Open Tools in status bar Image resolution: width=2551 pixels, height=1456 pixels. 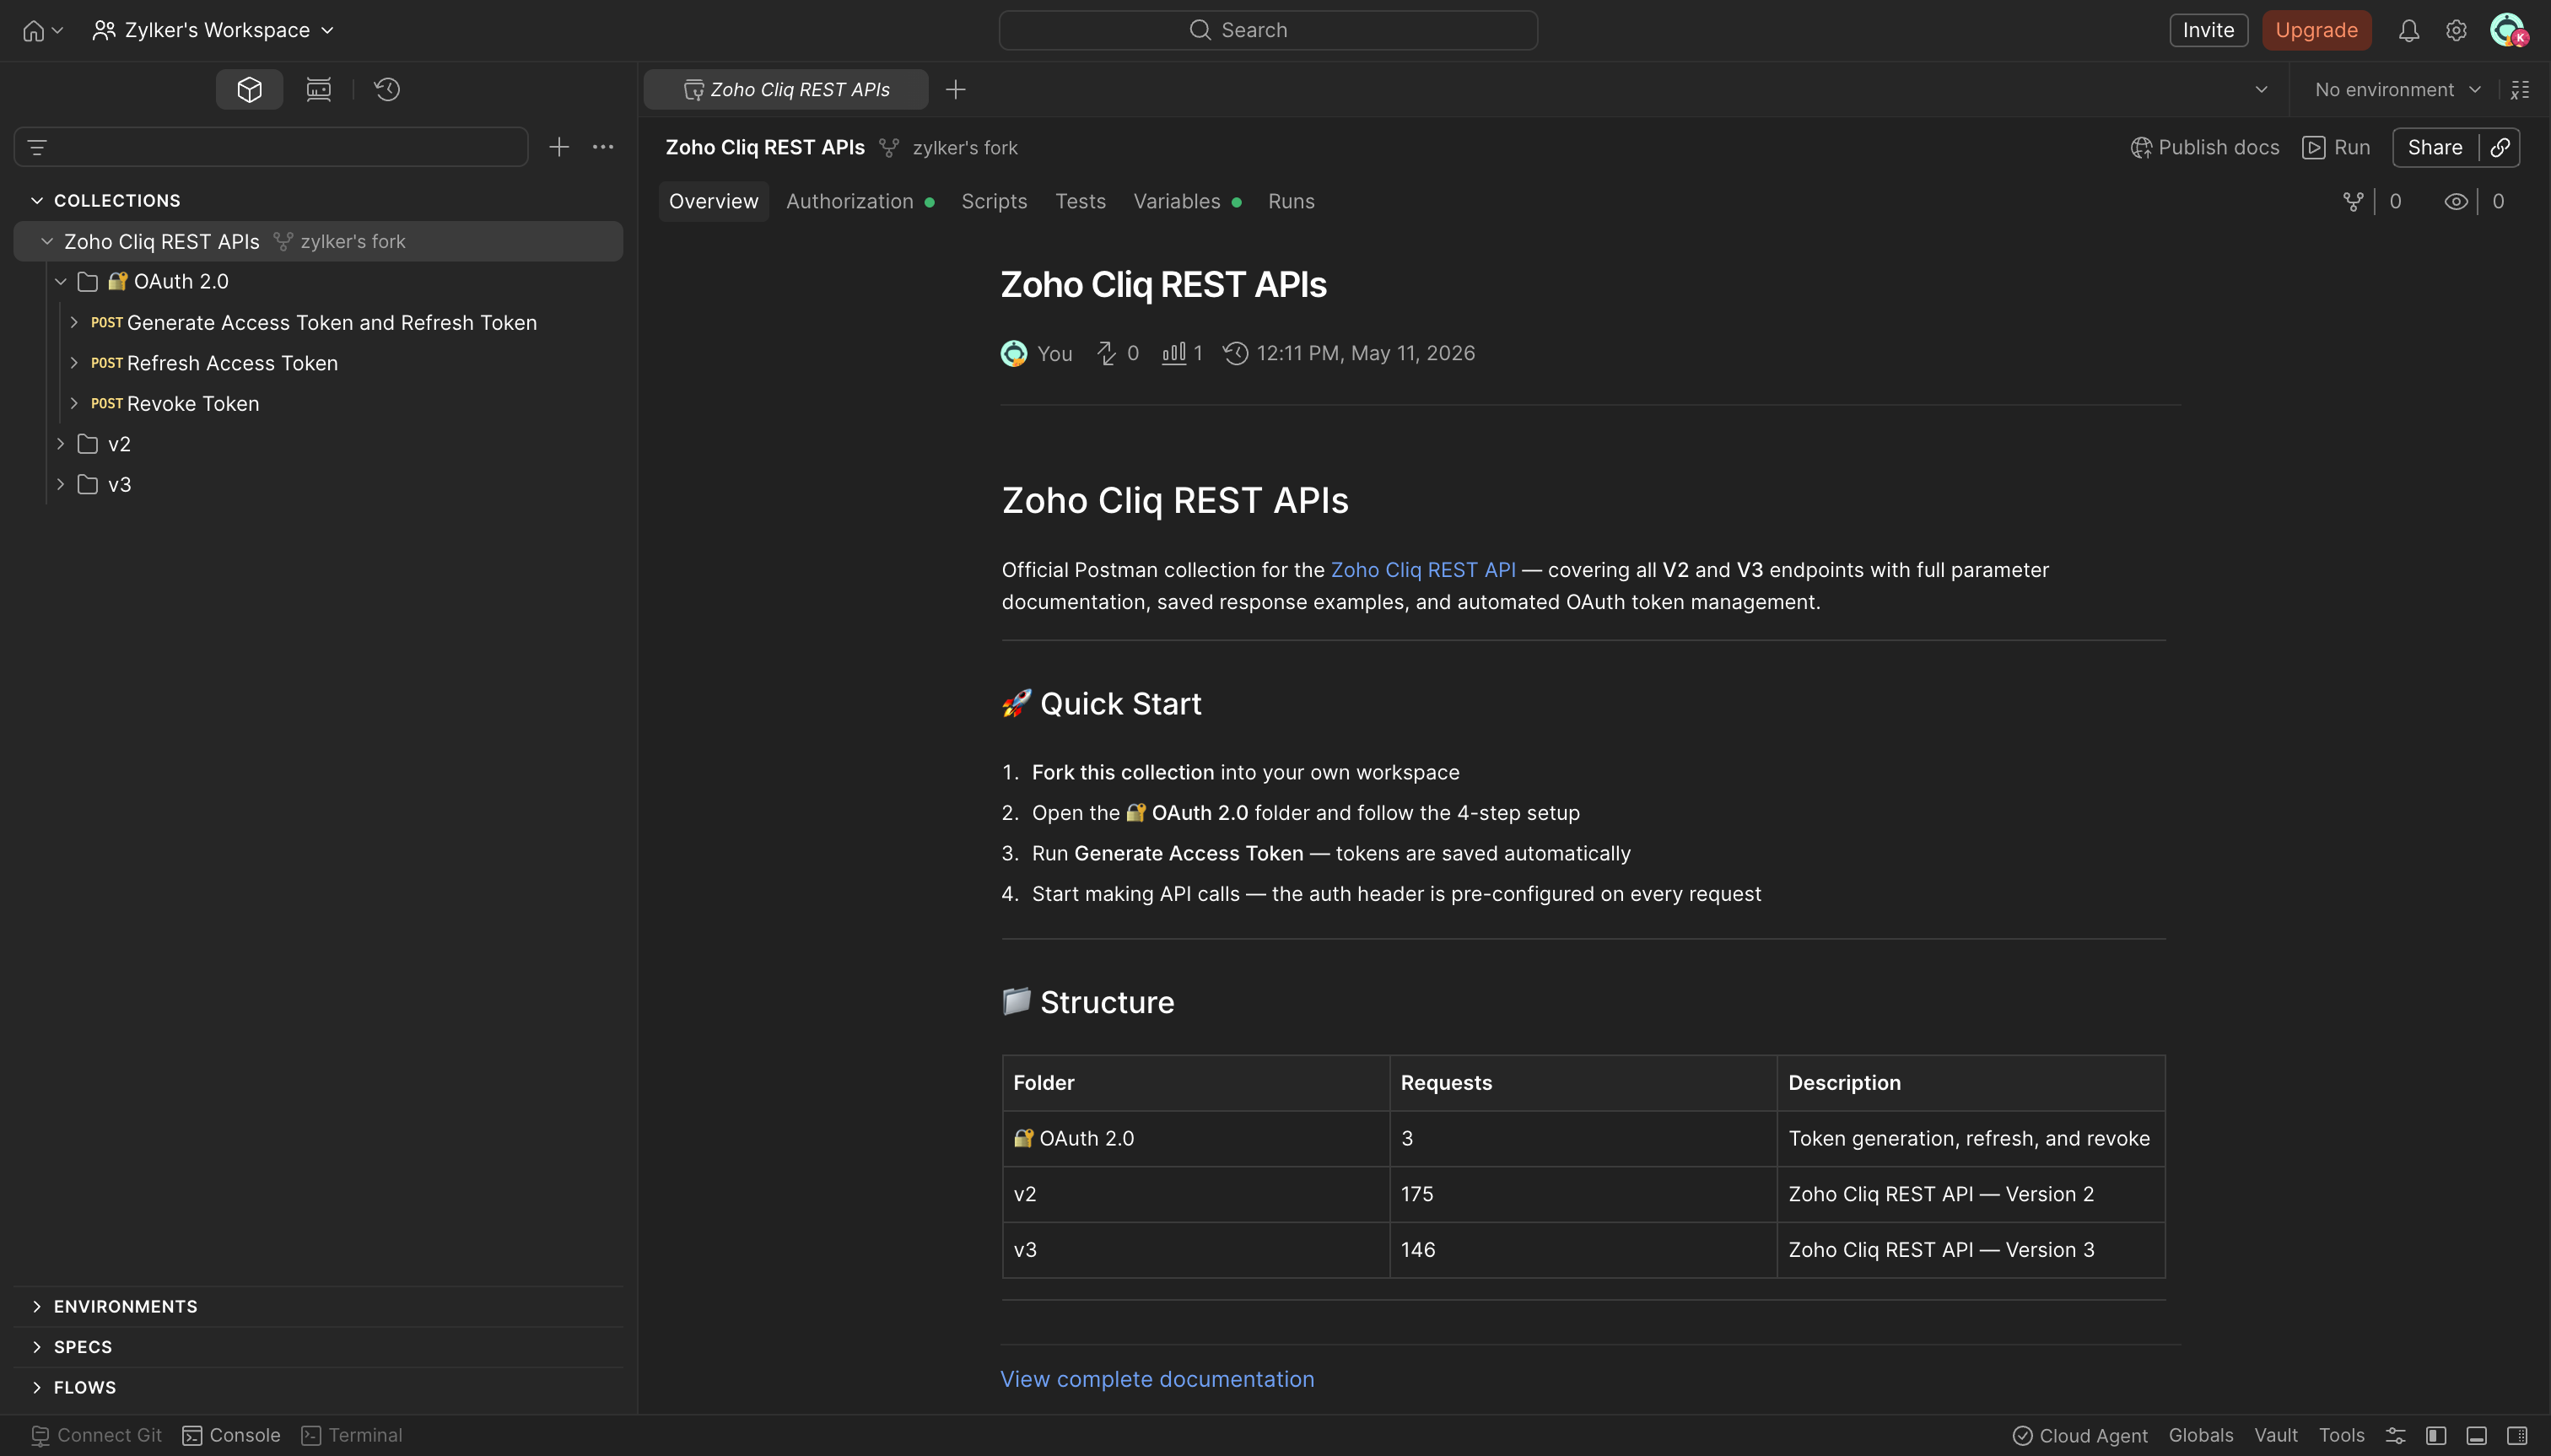(2341, 1436)
